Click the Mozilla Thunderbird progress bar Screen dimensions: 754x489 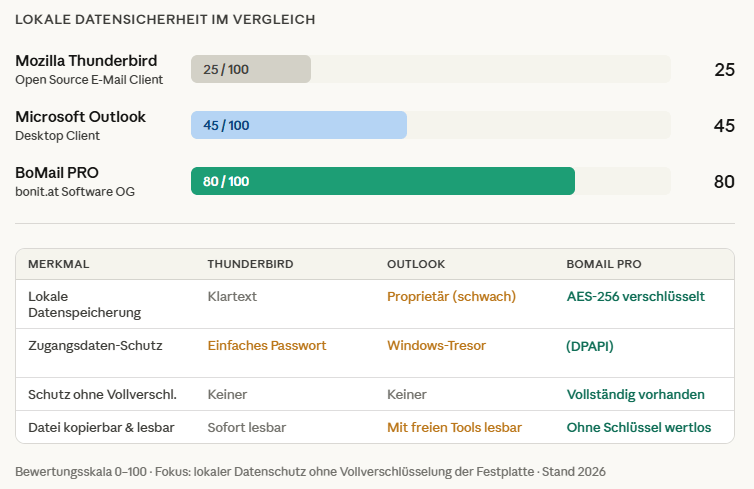point(251,69)
